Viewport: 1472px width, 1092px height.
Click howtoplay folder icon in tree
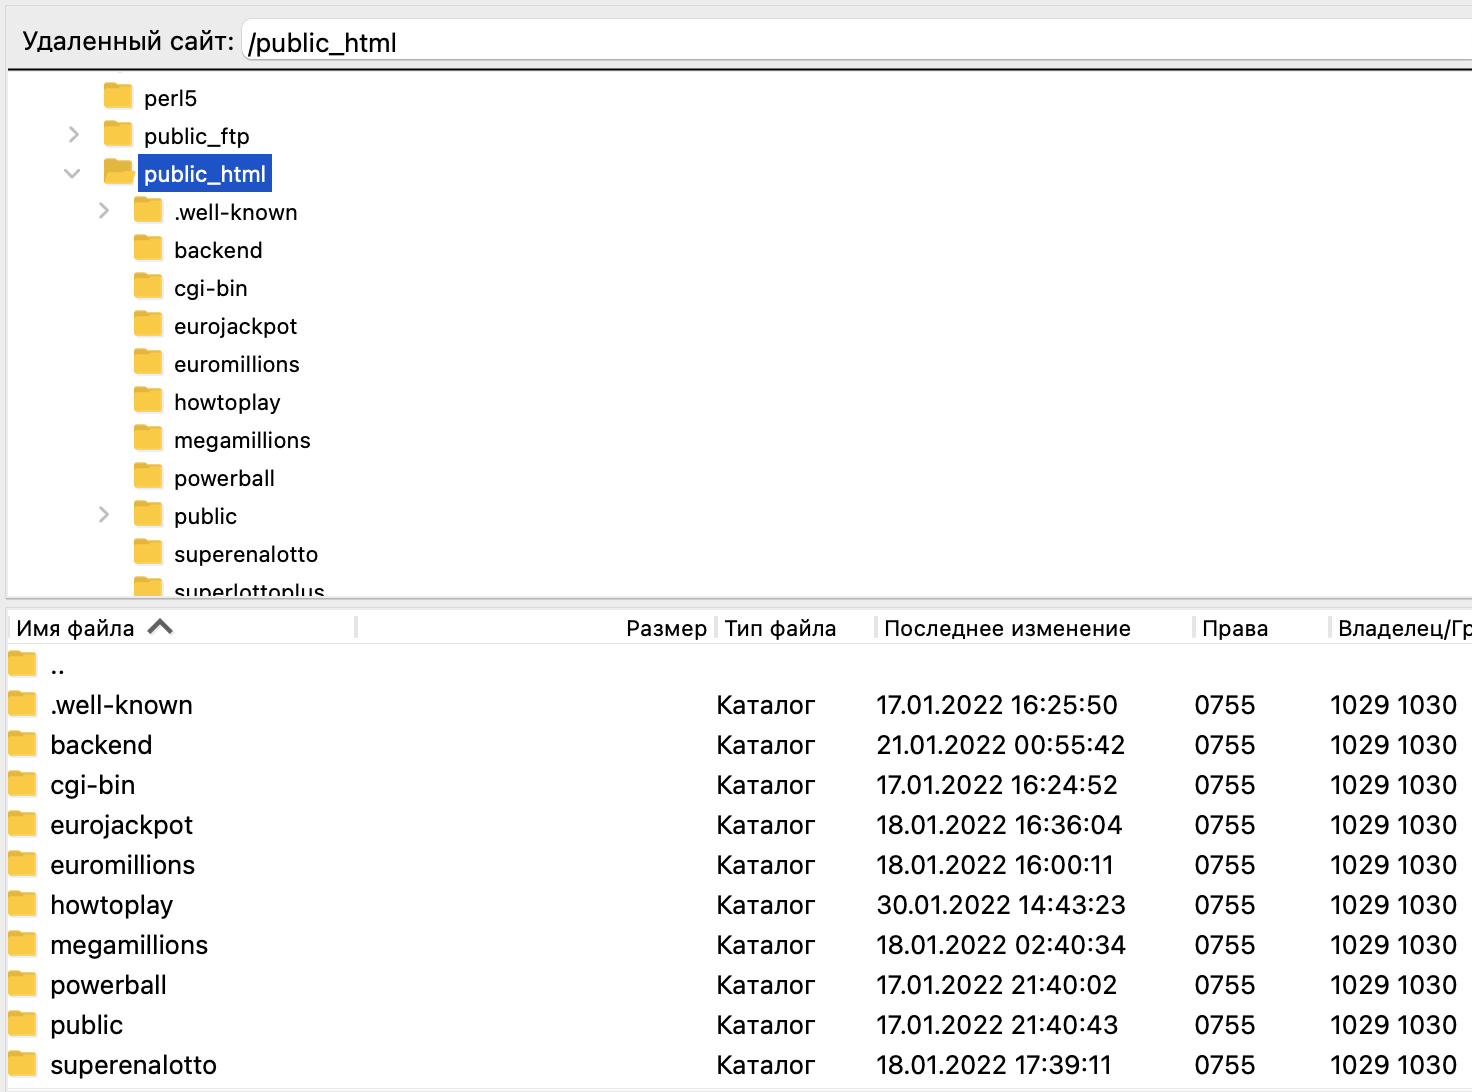148,400
